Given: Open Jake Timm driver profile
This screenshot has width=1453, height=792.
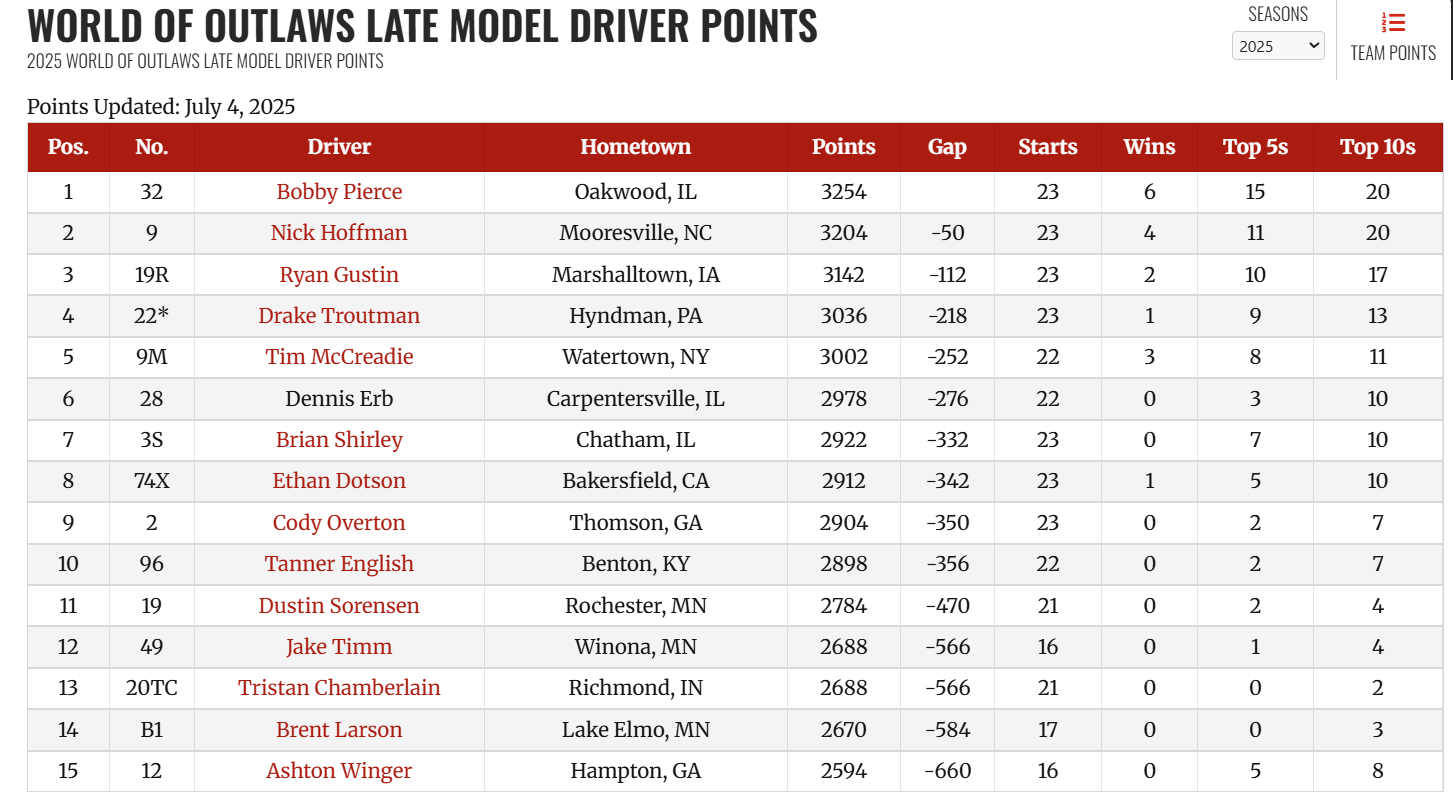Looking at the screenshot, I should pyautogui.click(x=339, y=647).
